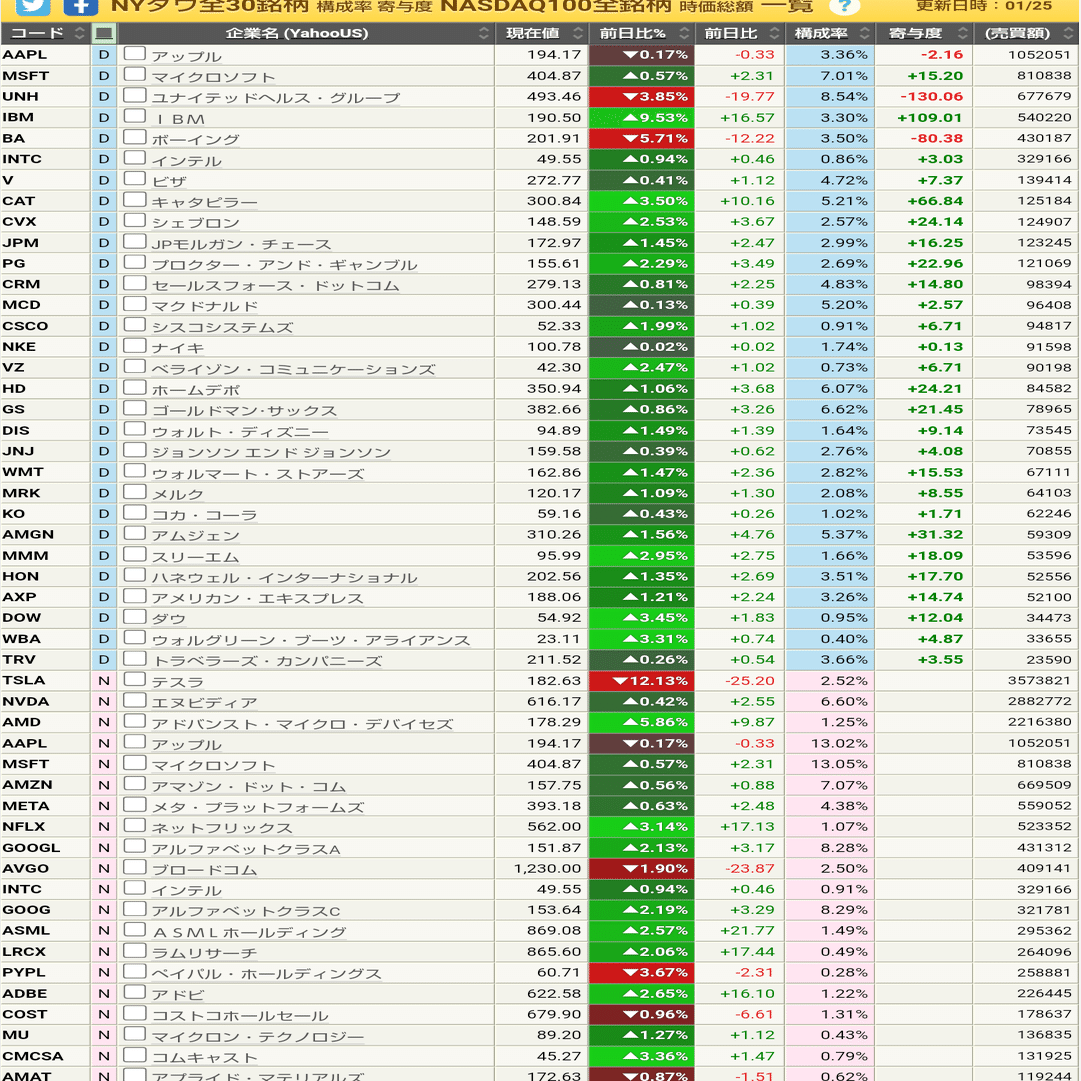
Task: Sort by the 前日比 column arrows
Action: click(x=775, y=33)
